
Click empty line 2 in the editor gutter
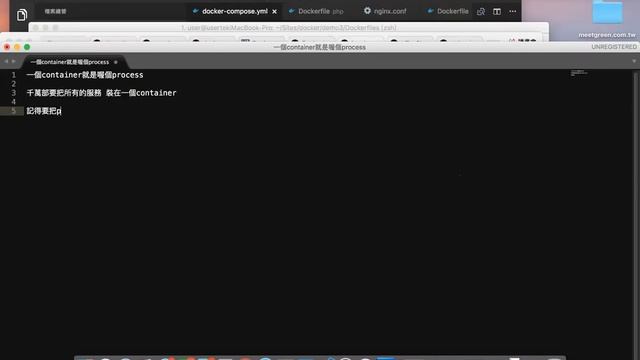tap(13, 84)
